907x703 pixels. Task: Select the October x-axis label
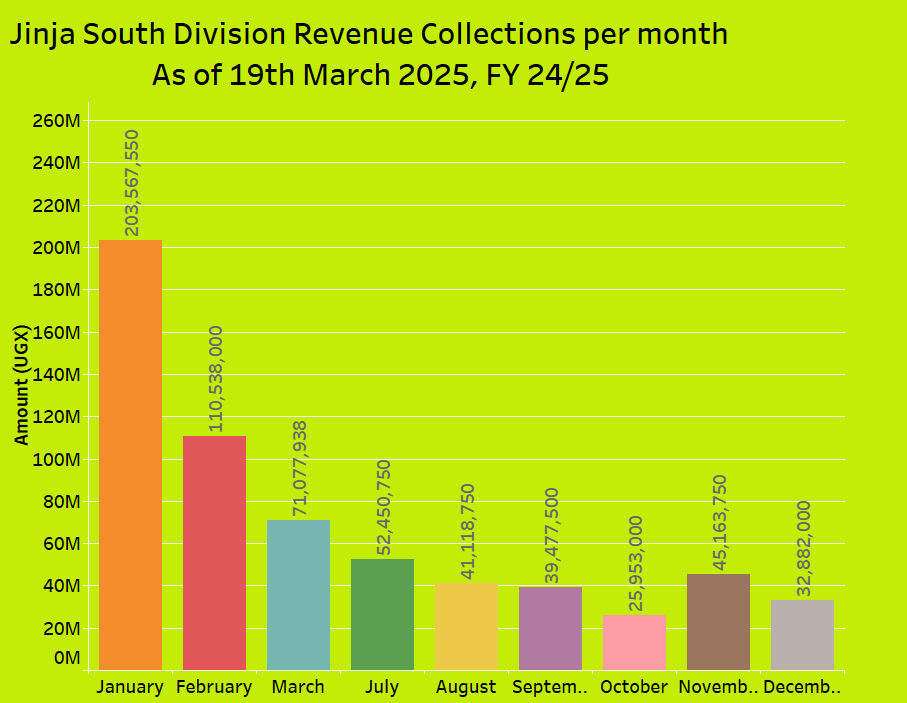[634, 687]
